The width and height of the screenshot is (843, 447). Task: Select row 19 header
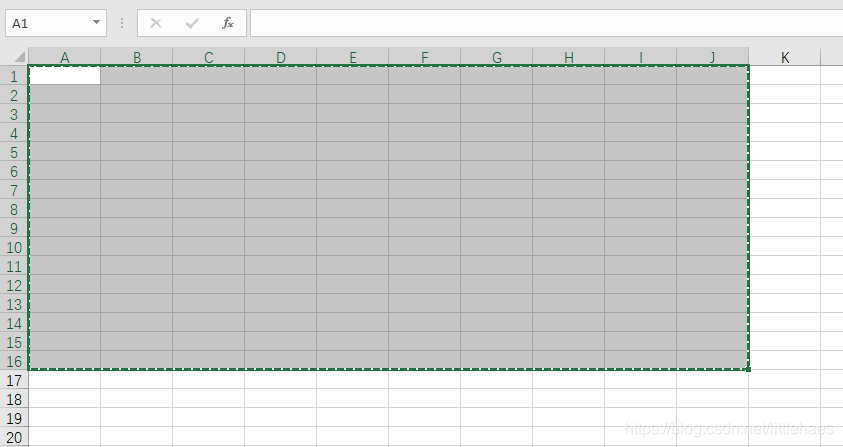pos(14,418)
